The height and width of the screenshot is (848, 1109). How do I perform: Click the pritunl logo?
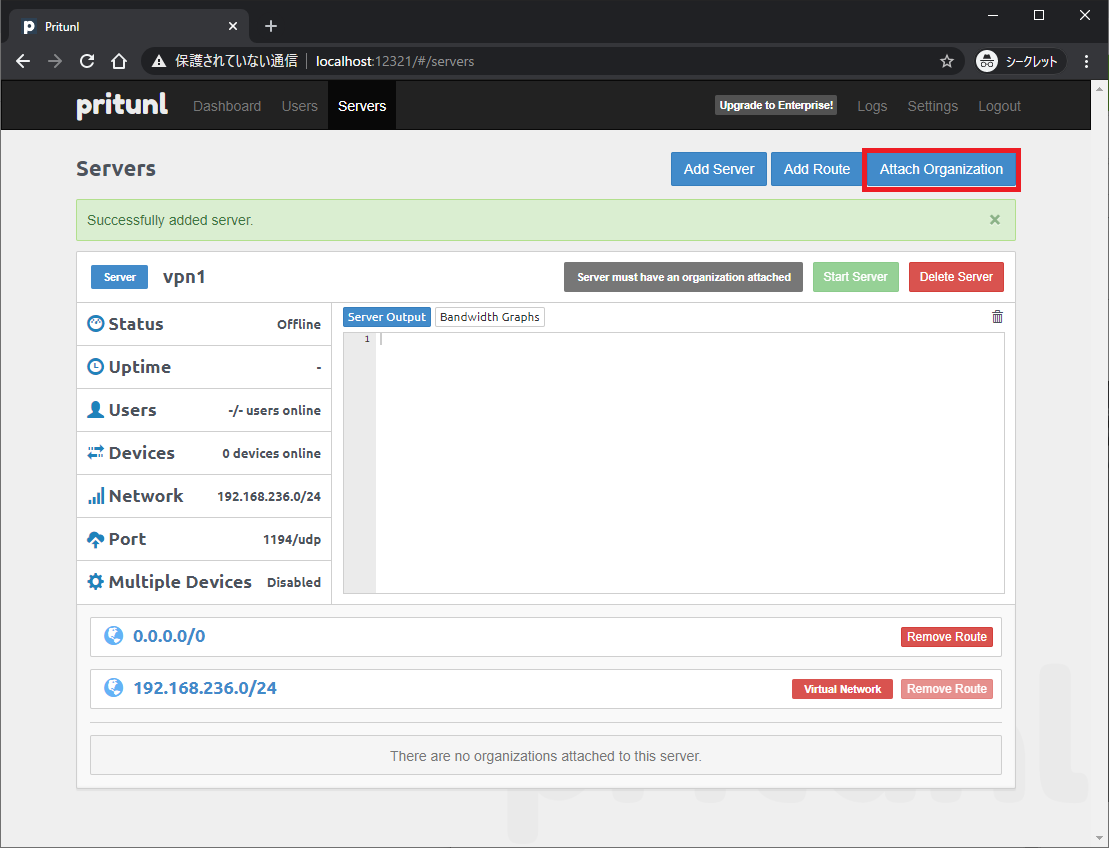tap(122, 105)
